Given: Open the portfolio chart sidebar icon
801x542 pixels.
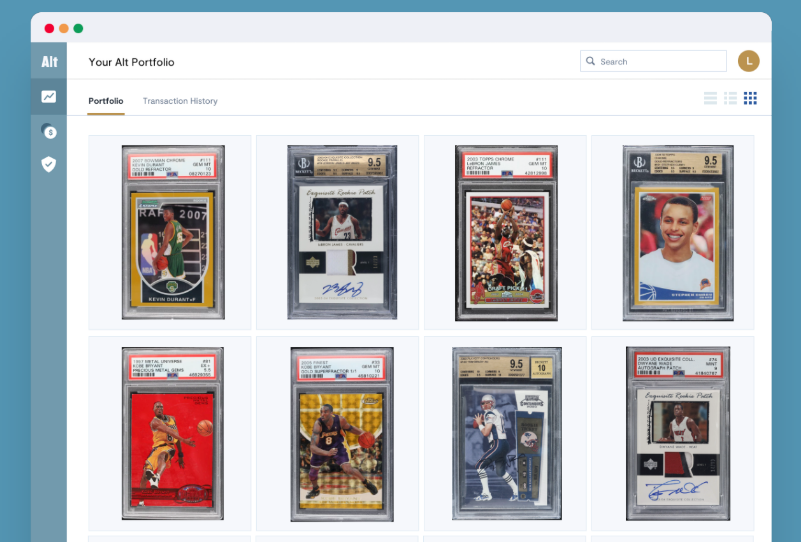Looking at the screenshot, I should (49, 97).
